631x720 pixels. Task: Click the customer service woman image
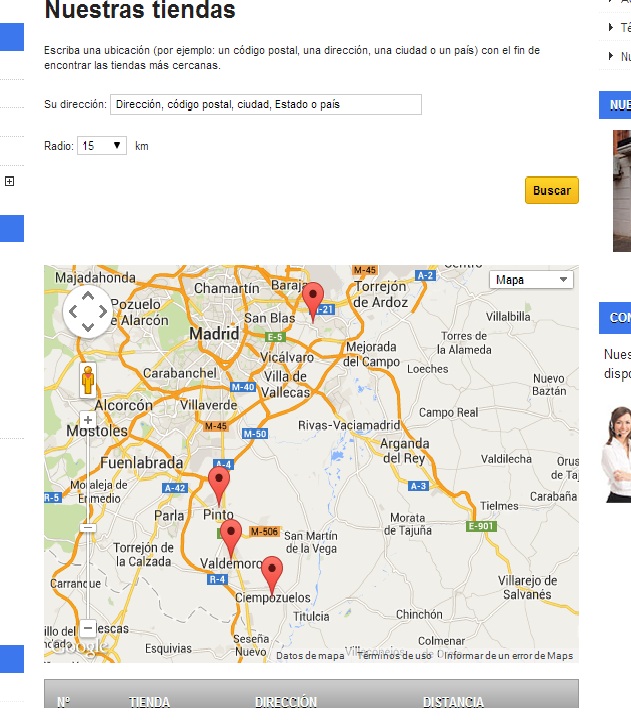616,455
